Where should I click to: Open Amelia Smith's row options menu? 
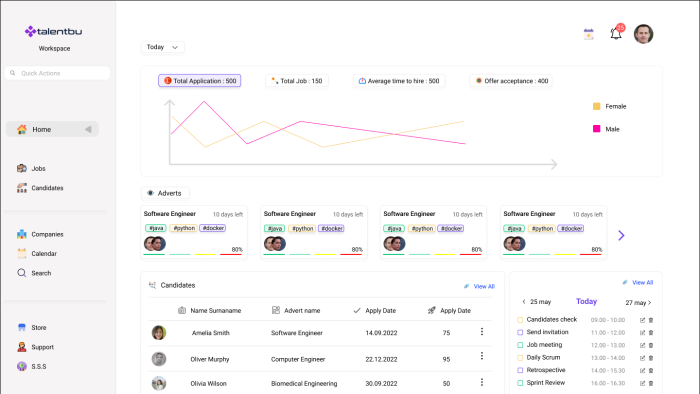(482, 332)
